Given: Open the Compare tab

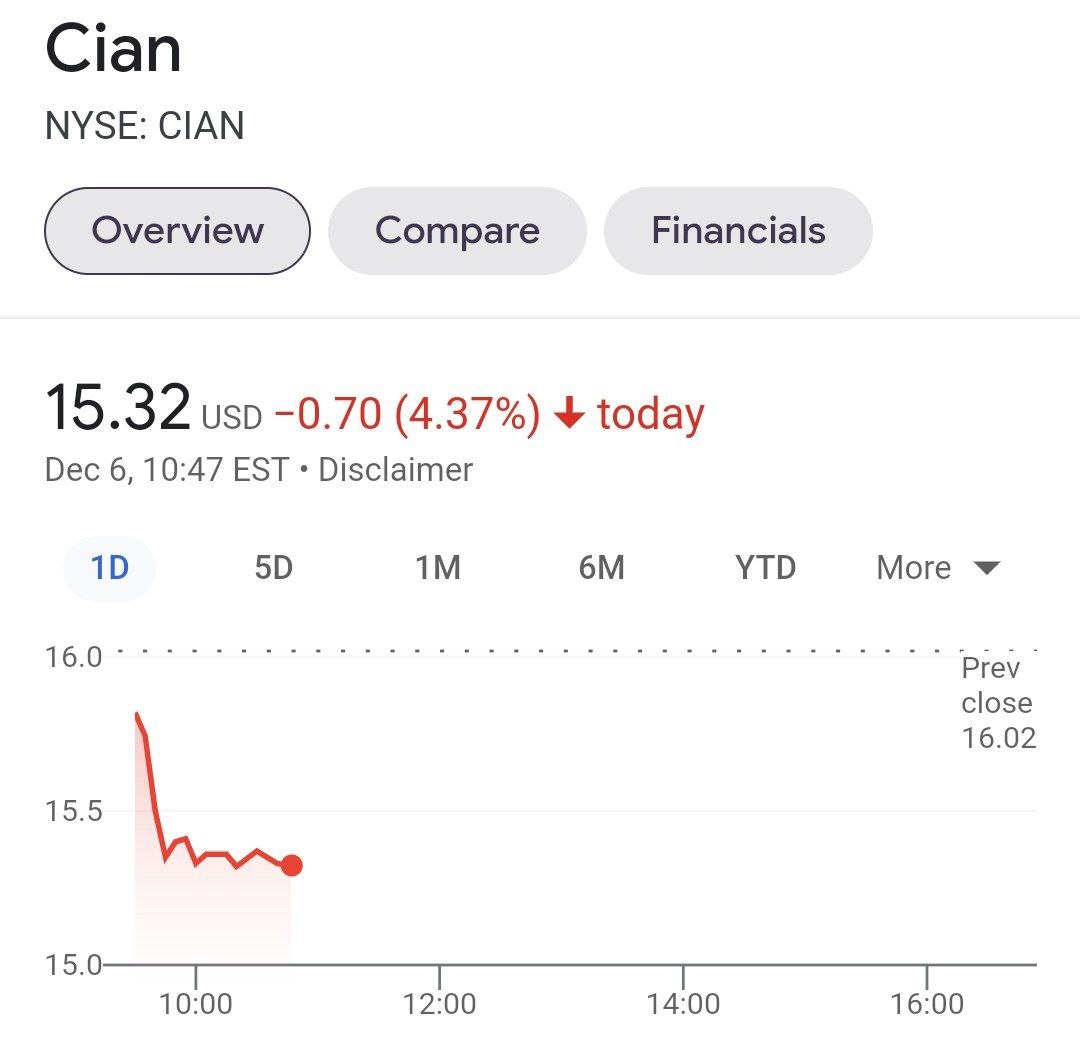Looking at the screenshot, I should click(457, 231).
